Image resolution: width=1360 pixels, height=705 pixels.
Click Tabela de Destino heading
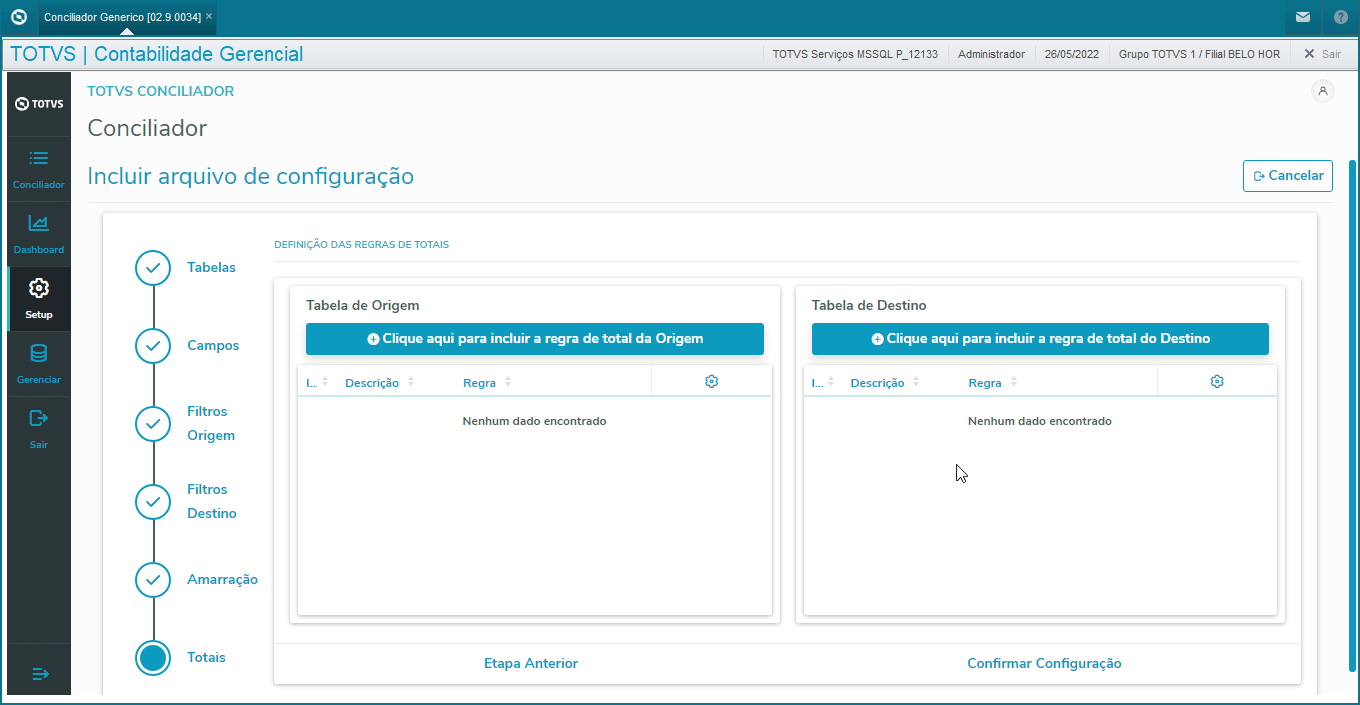pyautogui.click(x=869, y=305)
